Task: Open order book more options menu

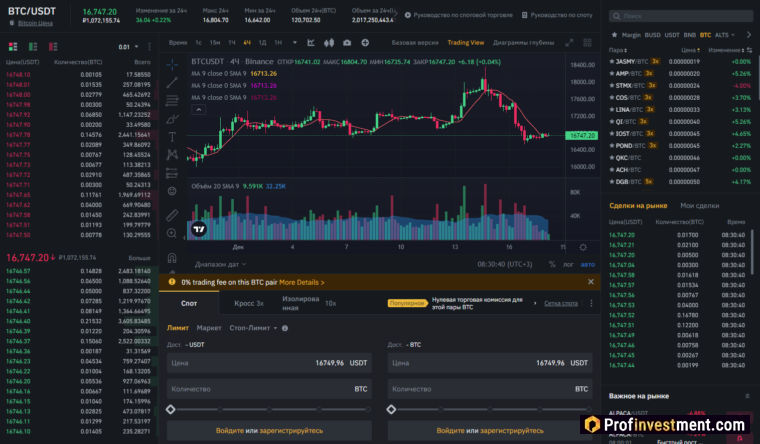Action: [149, 47]
